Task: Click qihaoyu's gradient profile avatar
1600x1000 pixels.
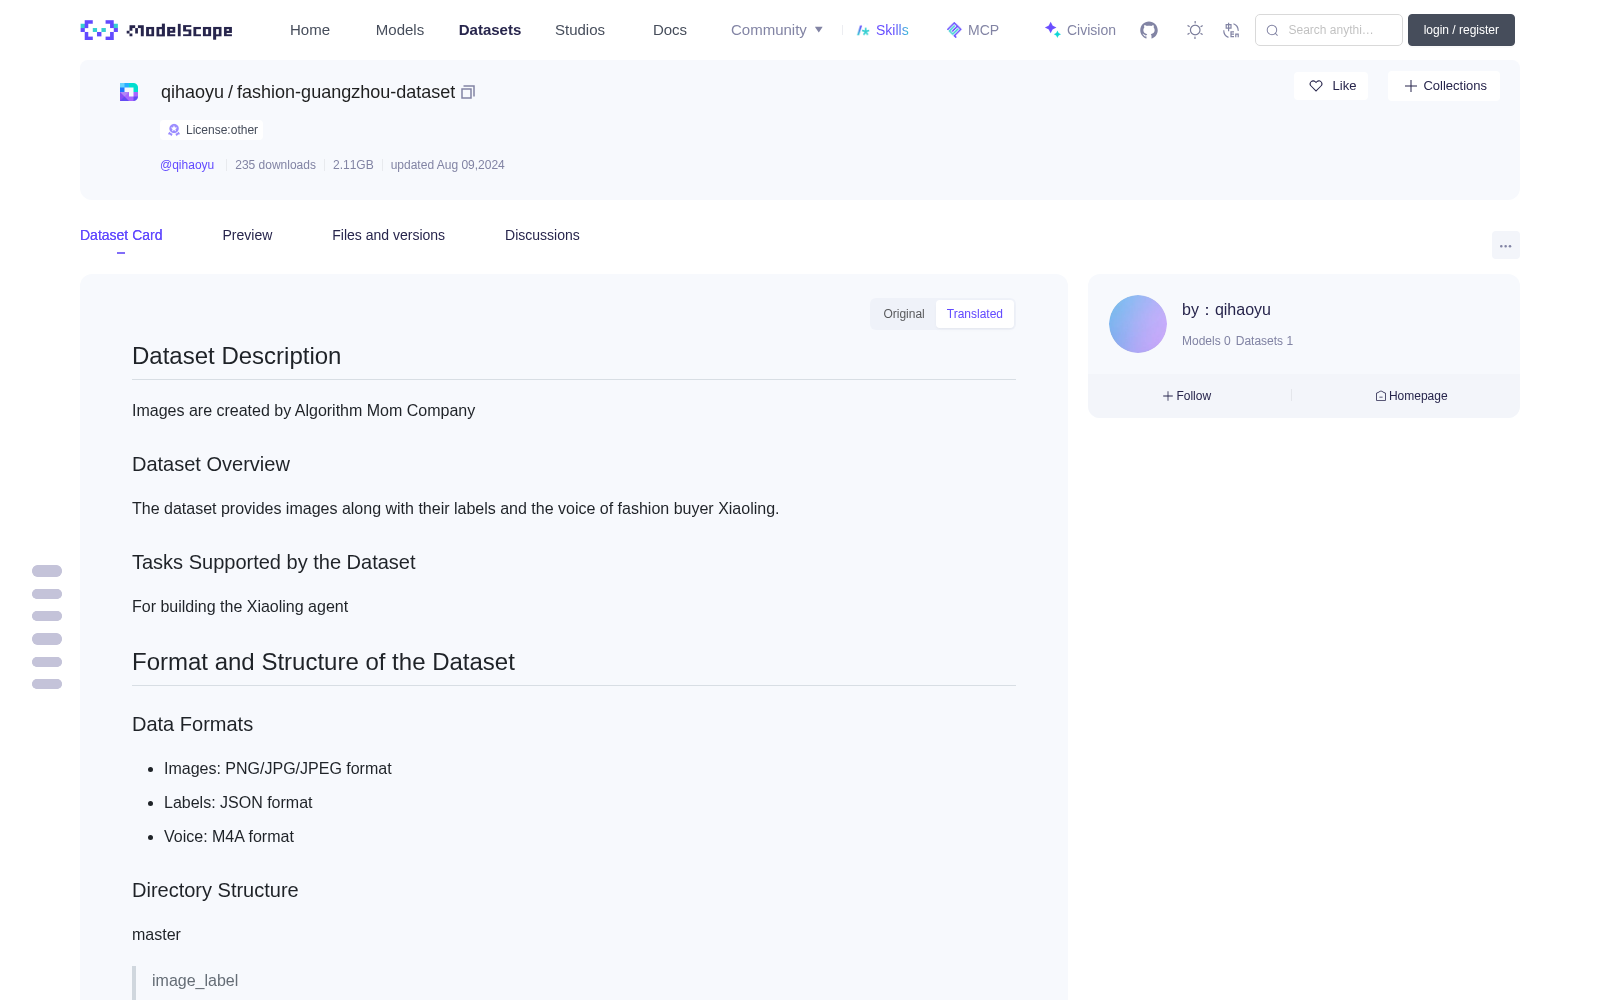Action: coord(1138,324)
